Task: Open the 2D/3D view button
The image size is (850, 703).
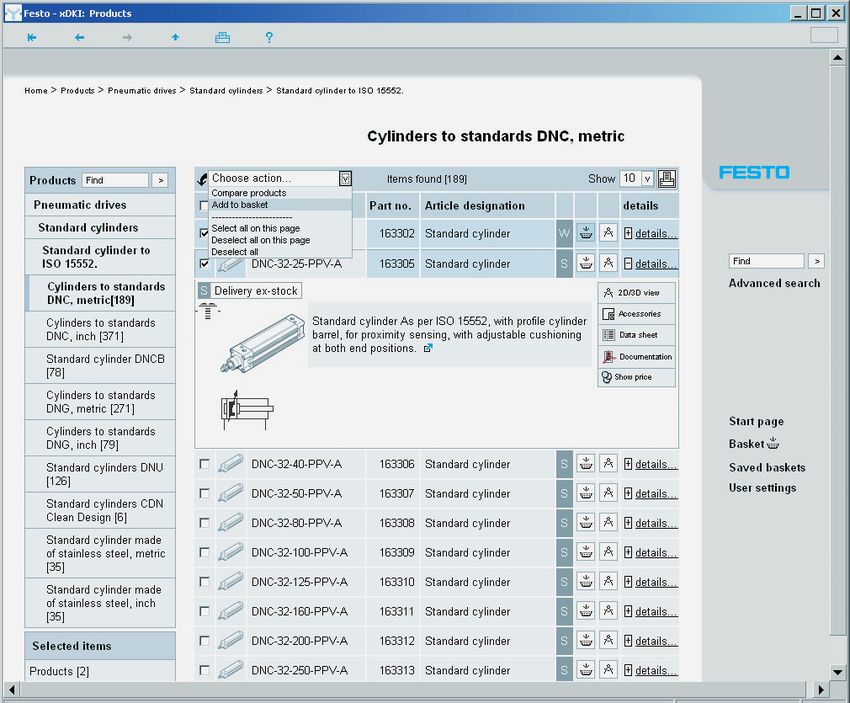Action: (x=637, y=293)
